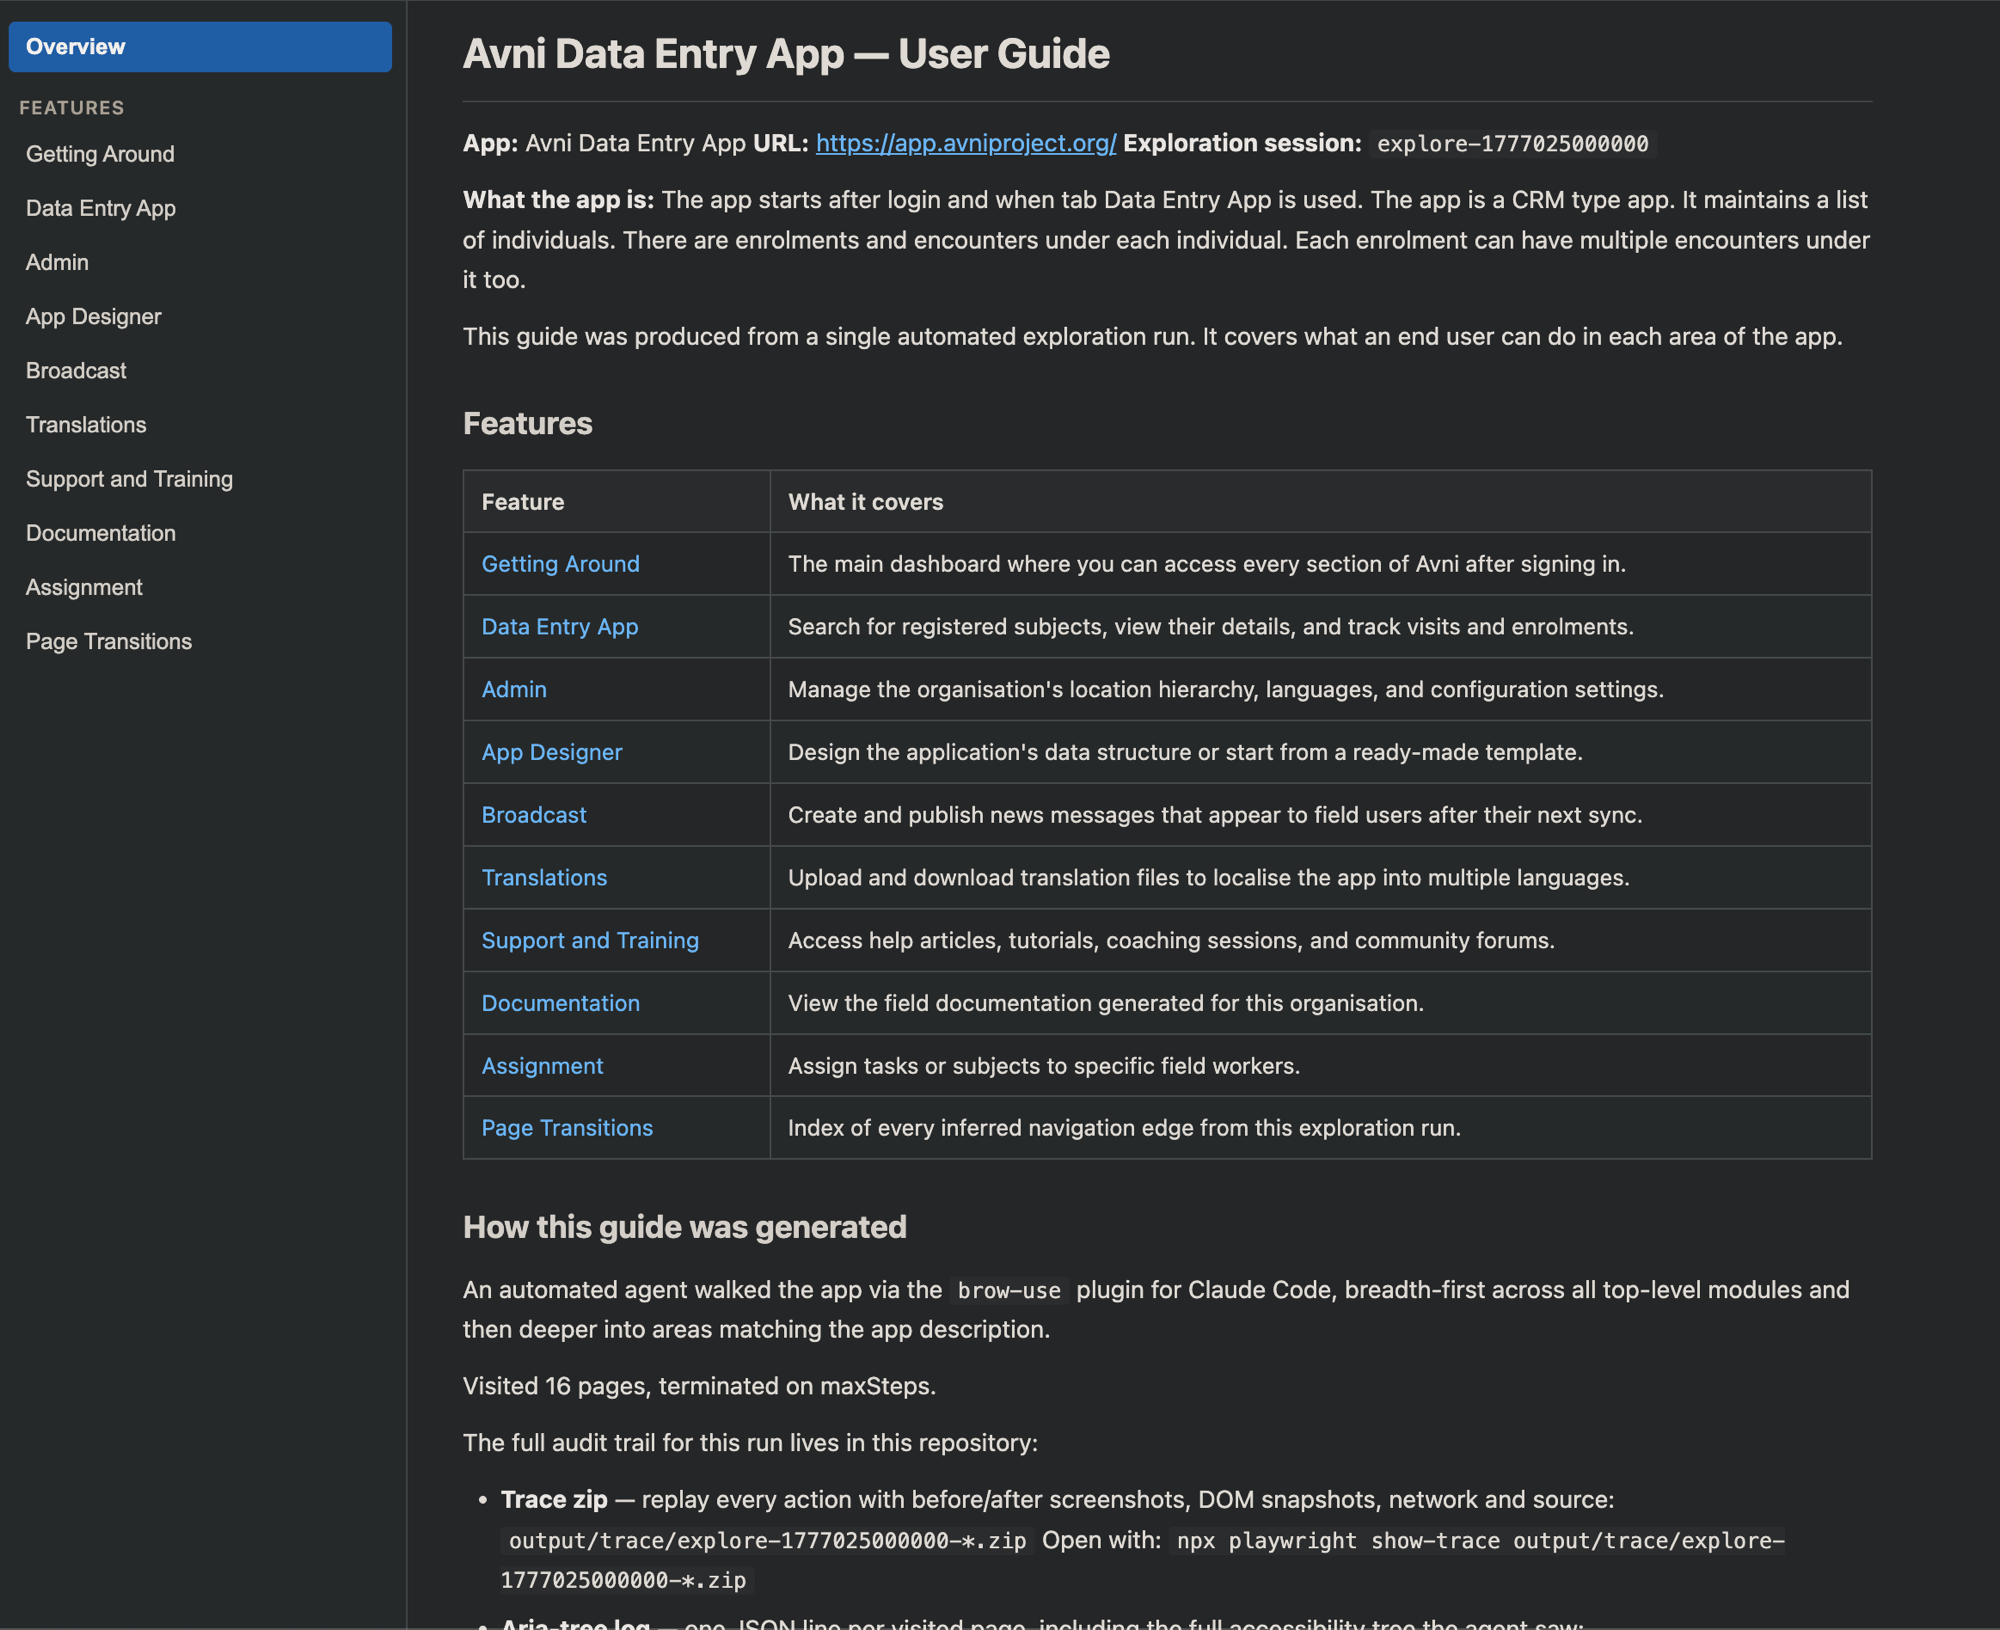Go to Admin in the sidebar

tap(57, 262)
